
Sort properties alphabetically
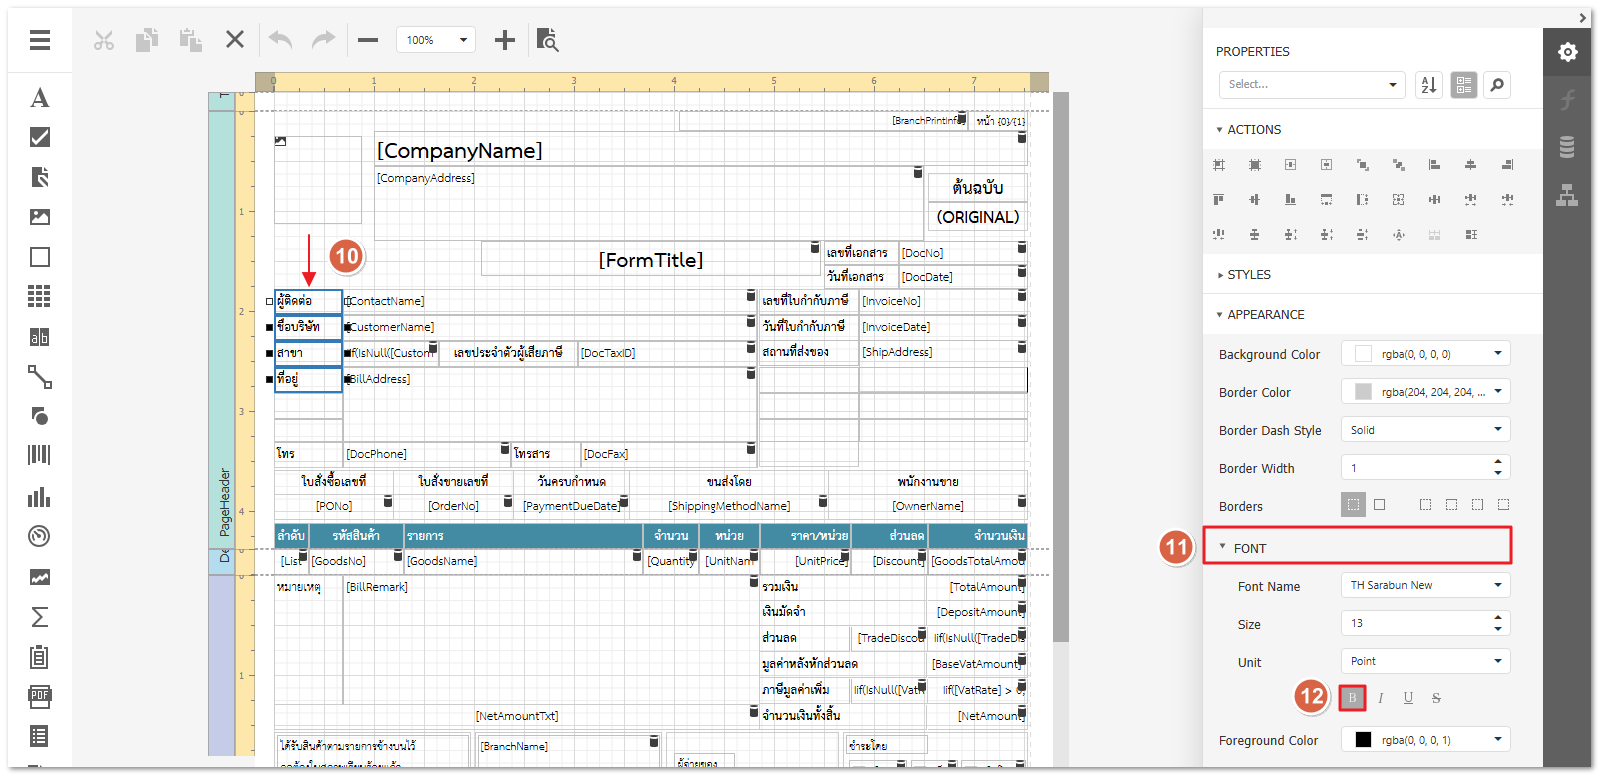tap(1429, 85)
